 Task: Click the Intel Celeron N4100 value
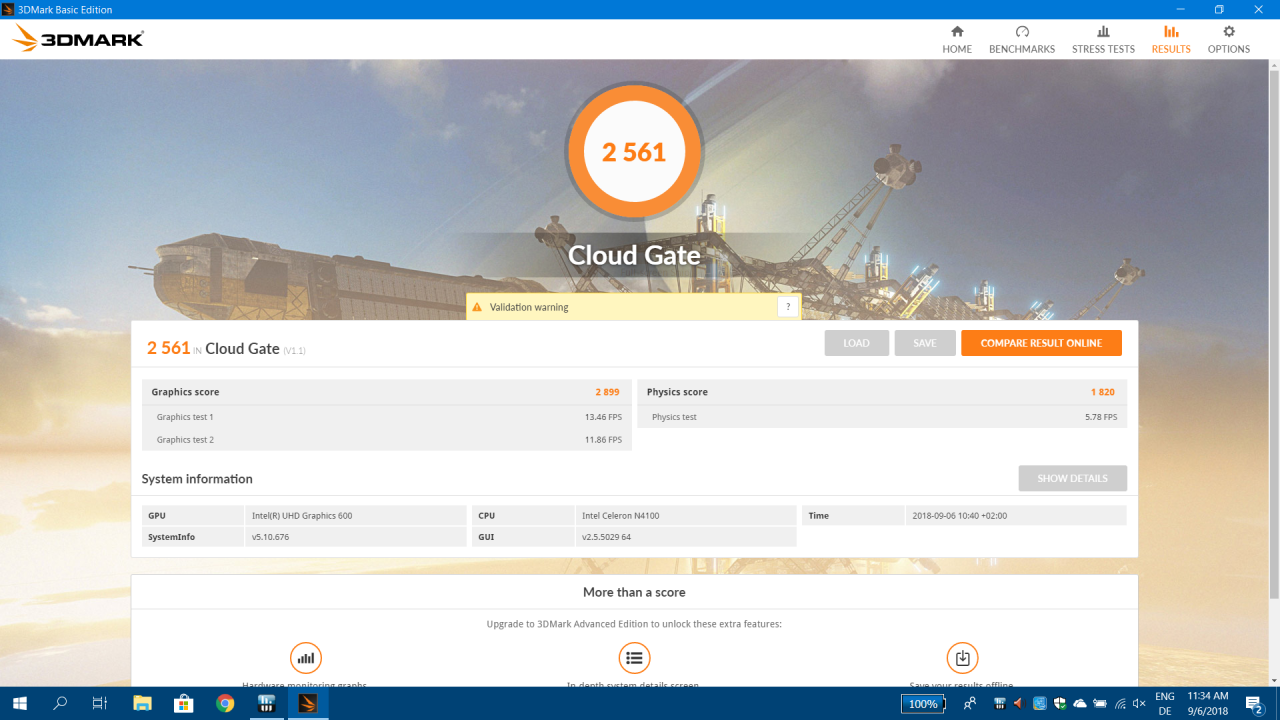[x=621, y=516]
